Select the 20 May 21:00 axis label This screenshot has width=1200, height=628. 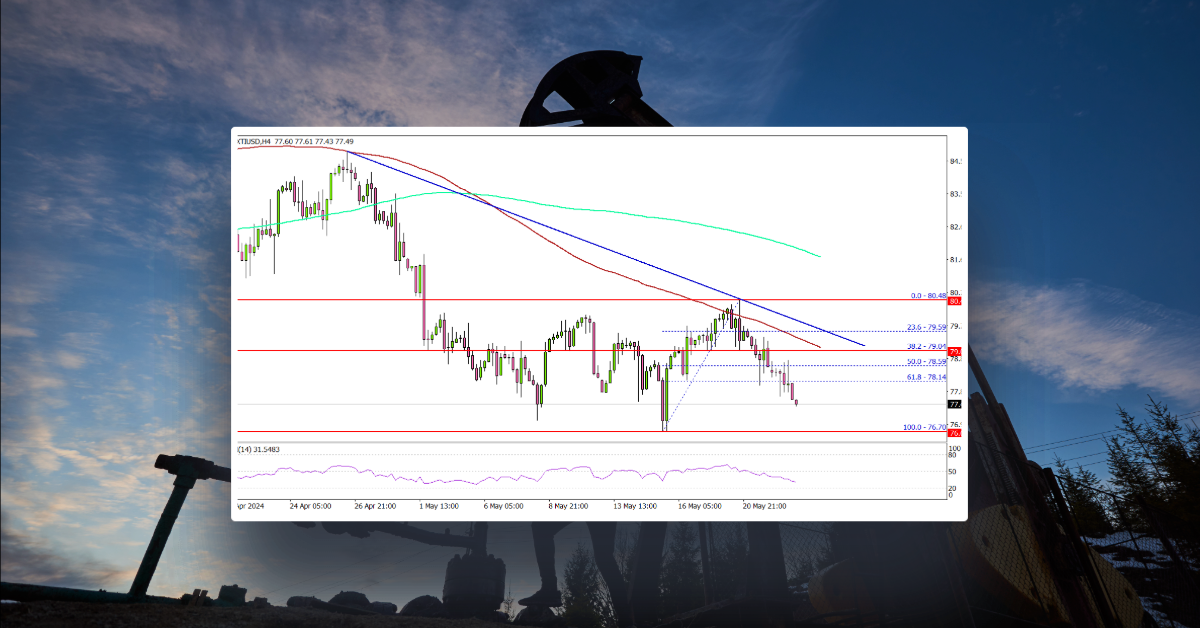766,506
